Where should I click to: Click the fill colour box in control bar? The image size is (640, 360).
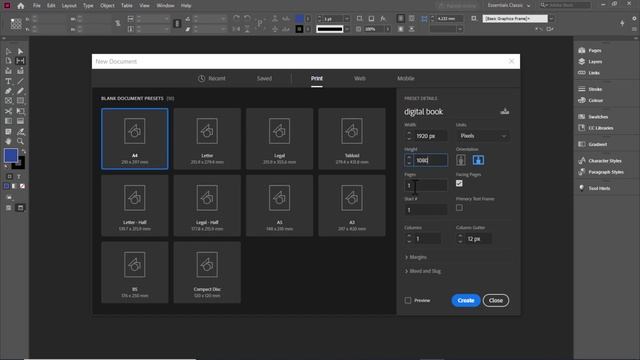[x=299, y=19]
